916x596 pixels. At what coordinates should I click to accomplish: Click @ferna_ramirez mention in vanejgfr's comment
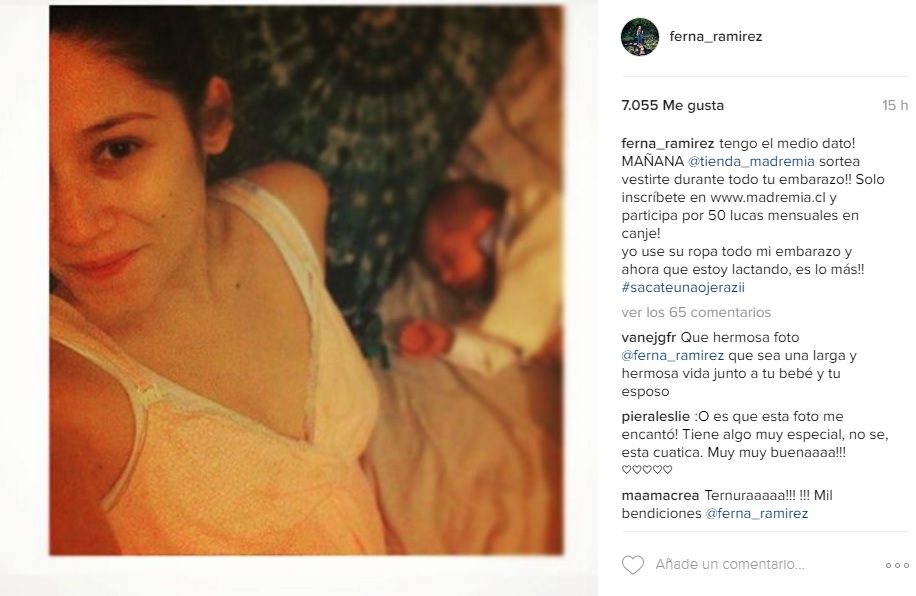coord(672,355)
